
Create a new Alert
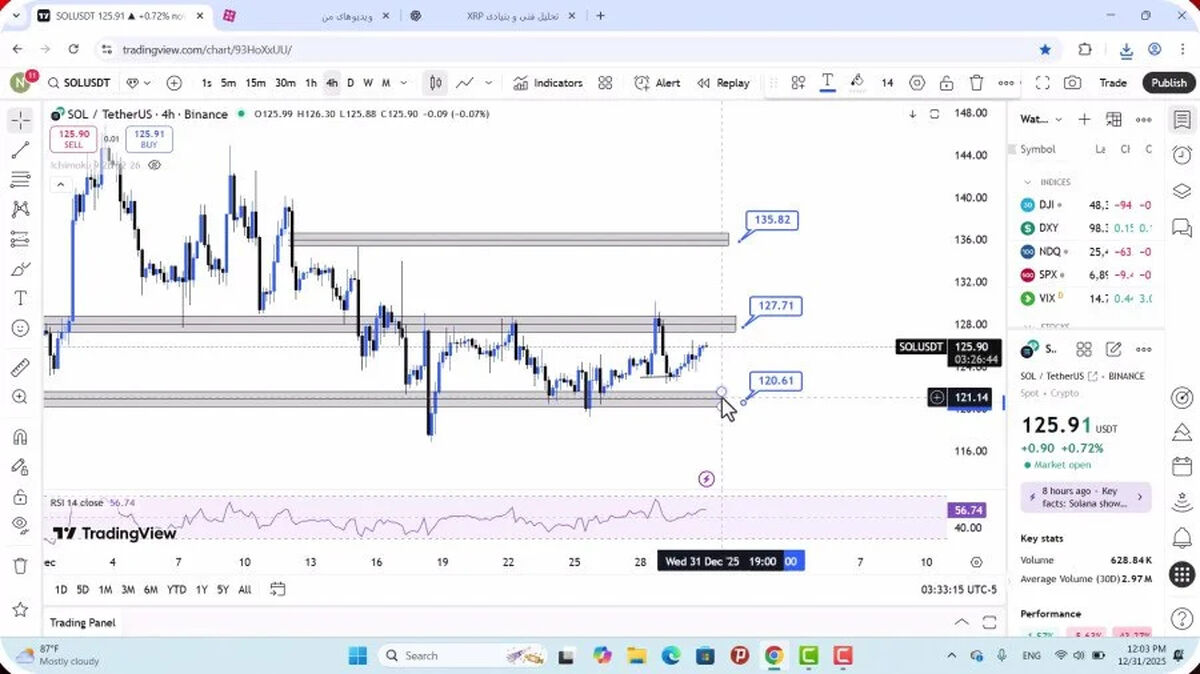pos(658,83)
